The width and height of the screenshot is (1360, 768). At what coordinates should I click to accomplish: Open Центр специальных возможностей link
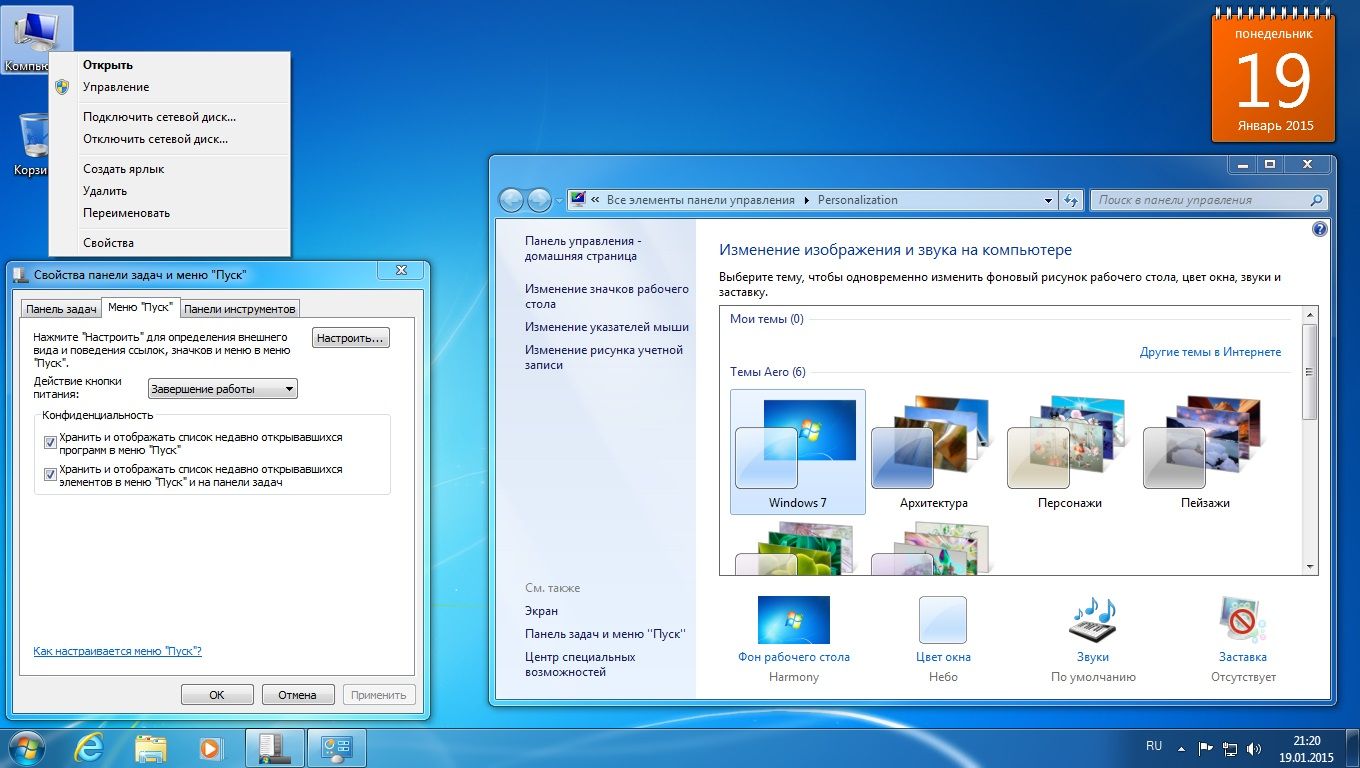click(580, 664)
